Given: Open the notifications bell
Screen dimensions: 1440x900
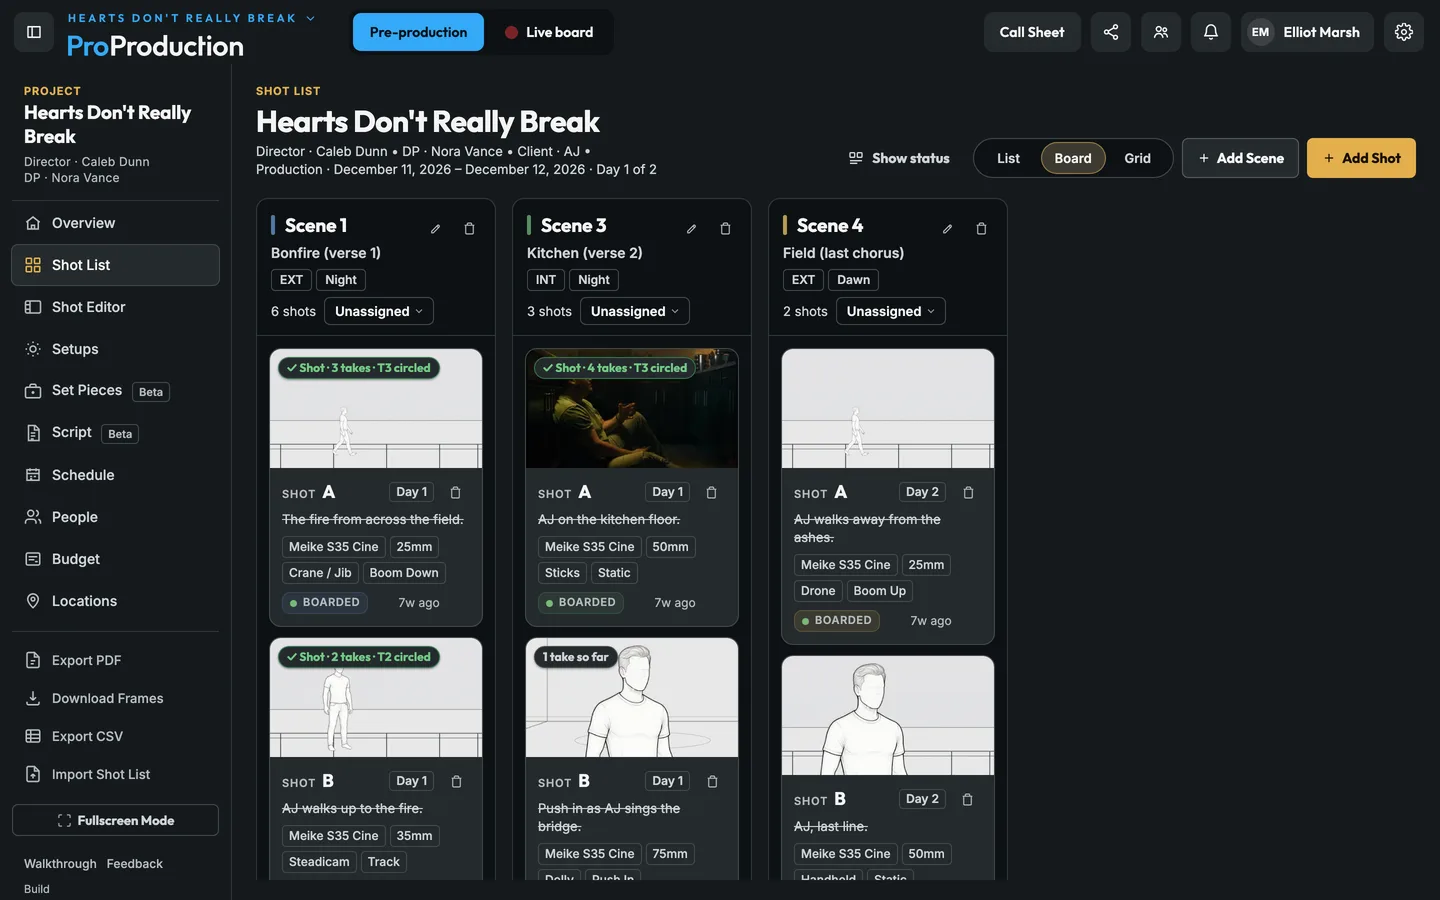Looking at the screenshot, I should coord(1211,32).
